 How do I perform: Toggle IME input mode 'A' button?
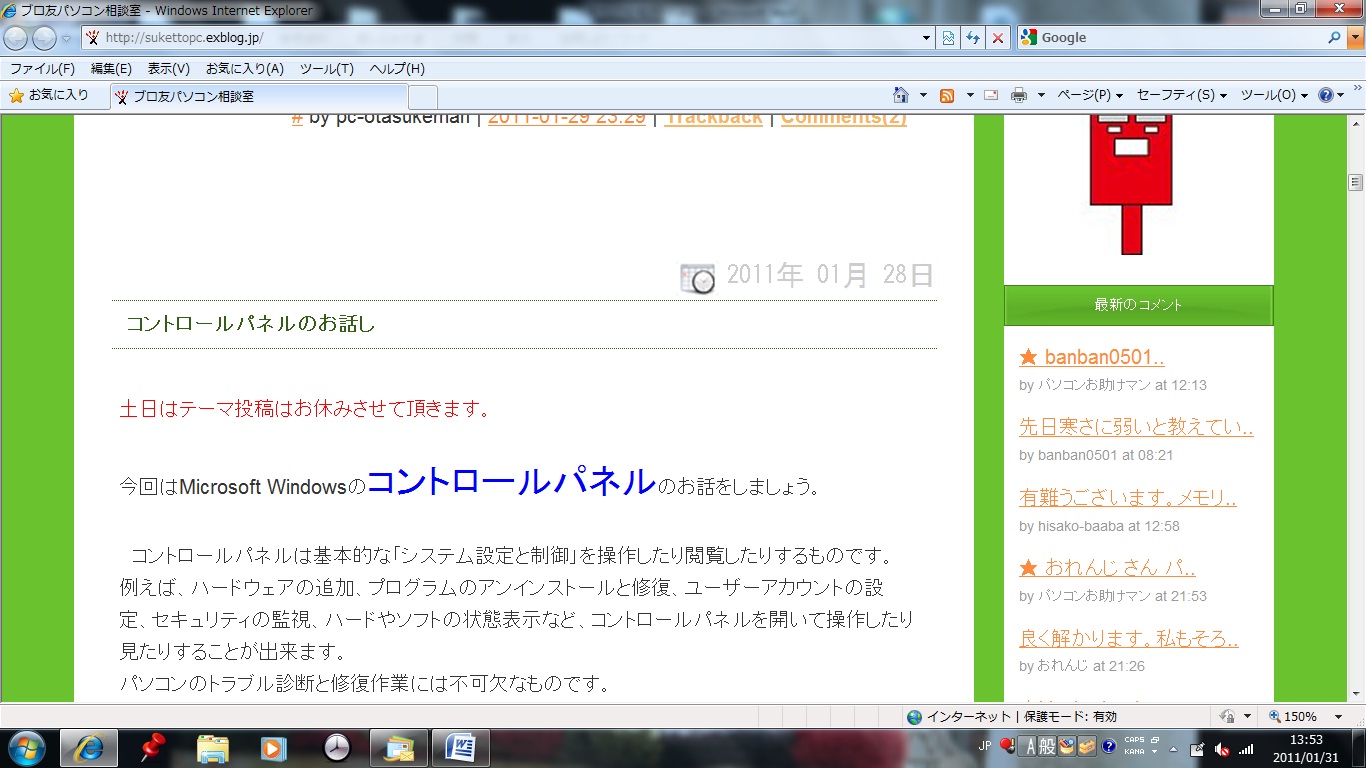click(x=1027, y=746)
